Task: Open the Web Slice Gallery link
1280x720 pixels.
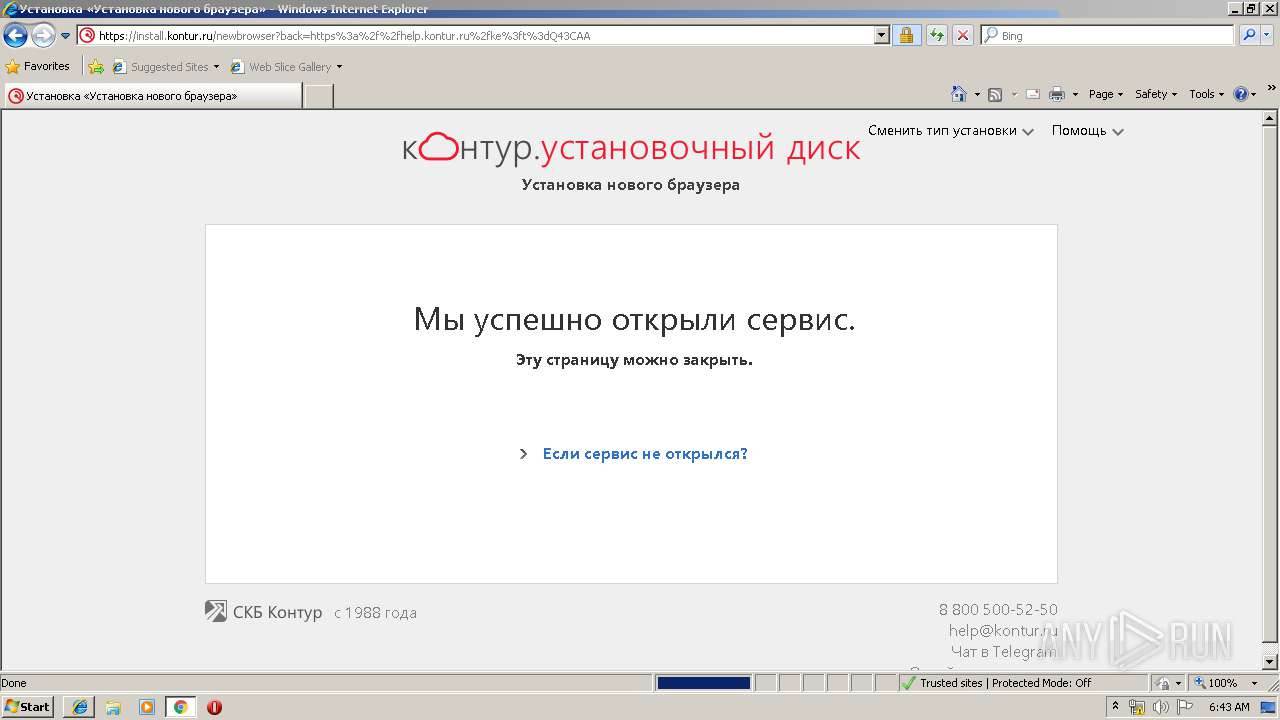Action: coord(286,67)
